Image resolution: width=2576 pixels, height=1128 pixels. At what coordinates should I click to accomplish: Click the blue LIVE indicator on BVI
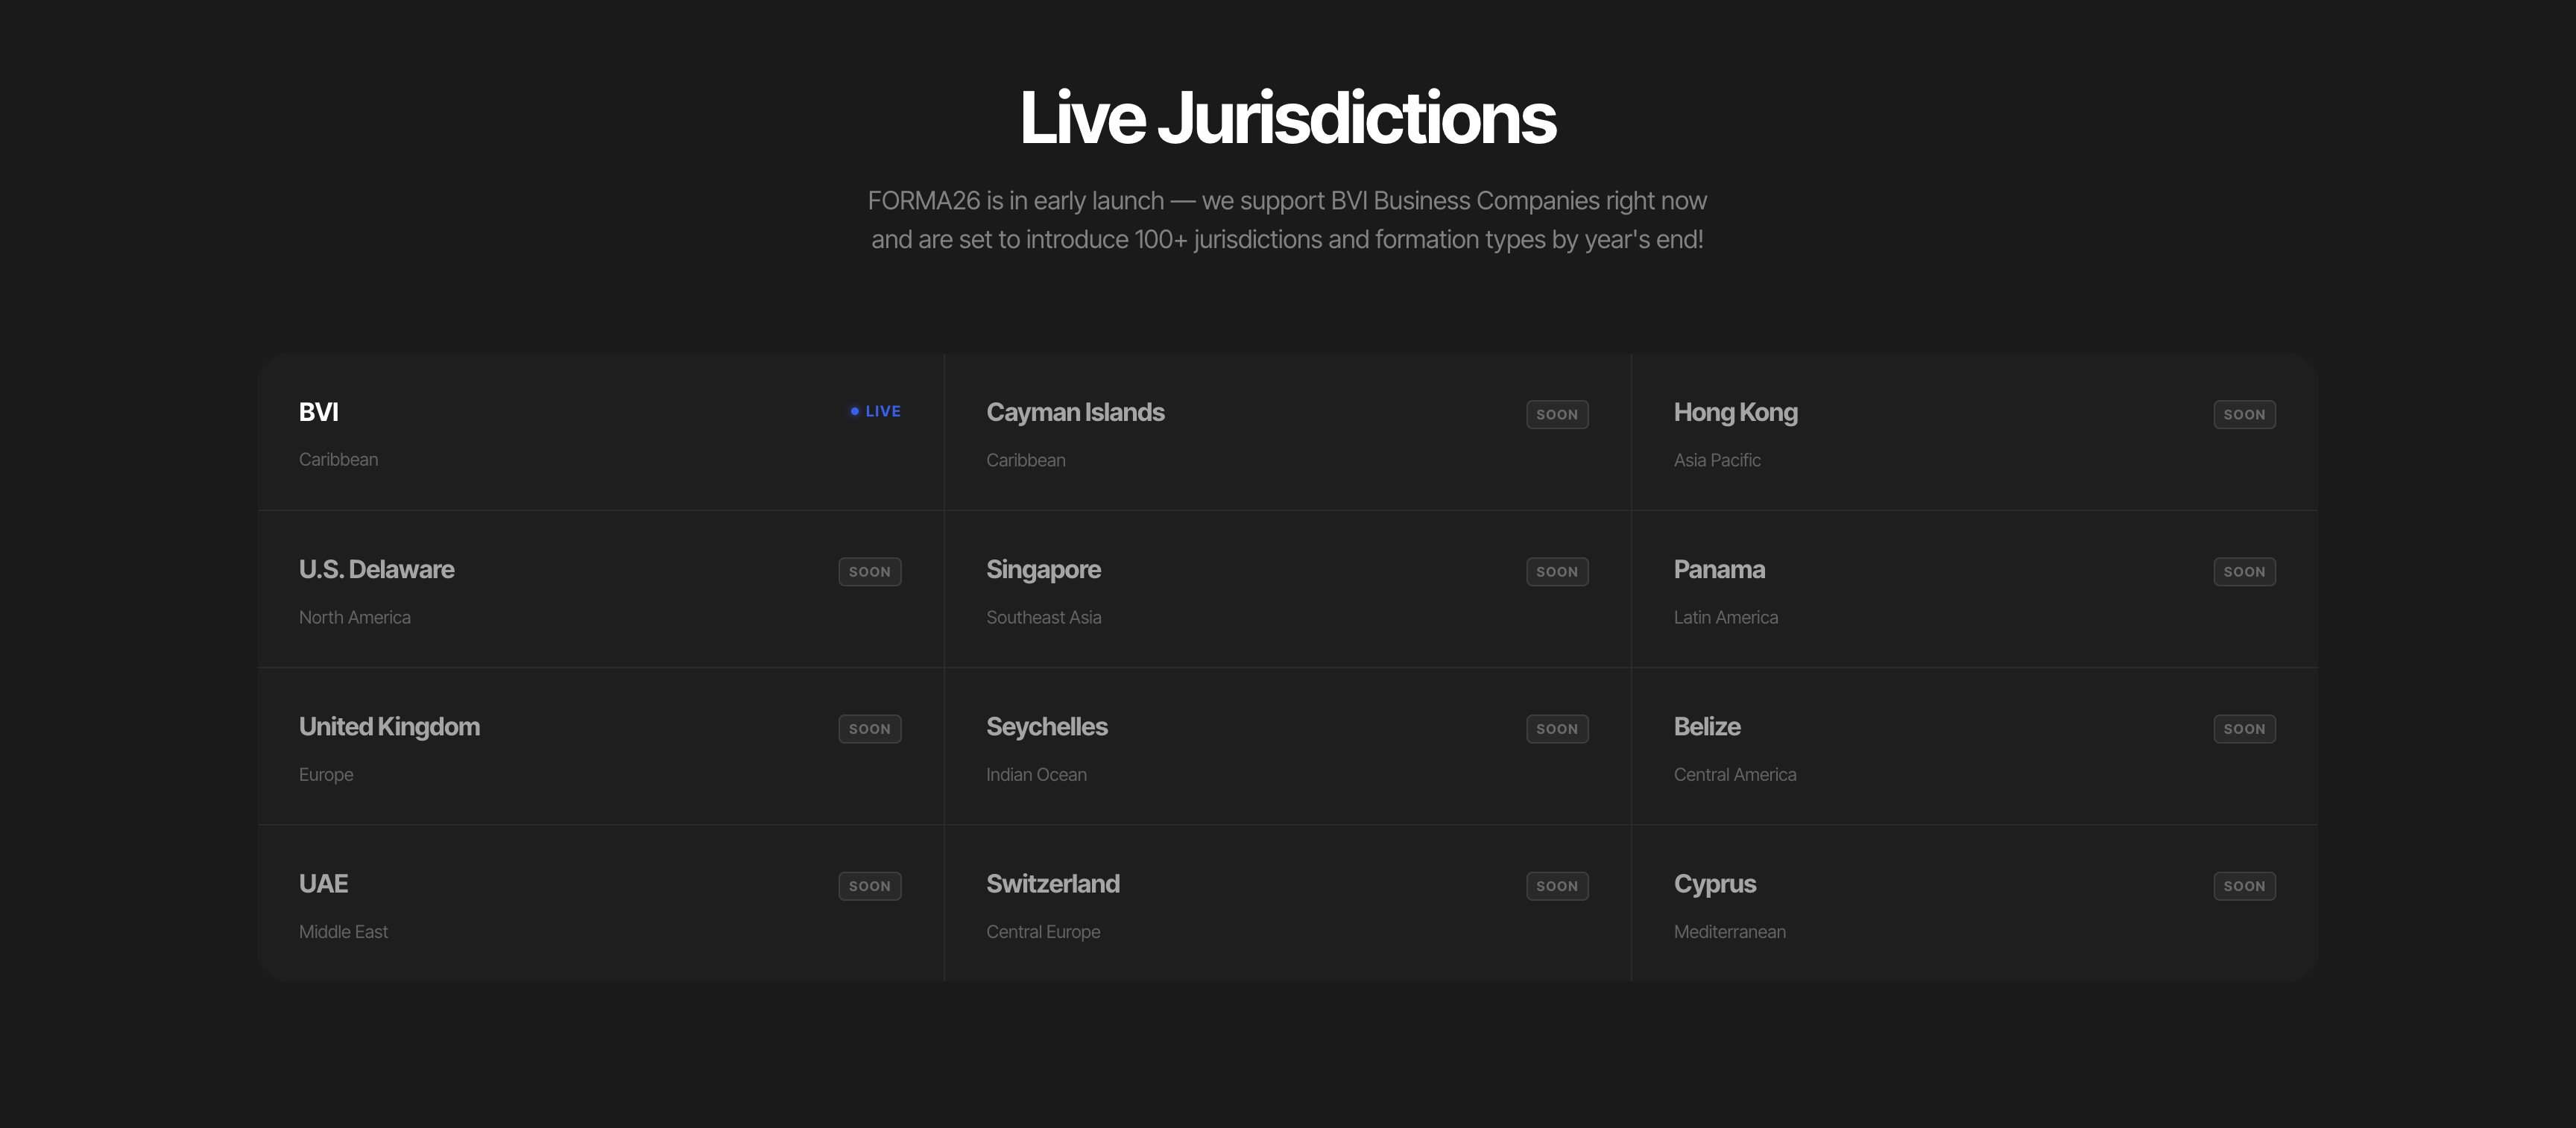click(875, 411)
